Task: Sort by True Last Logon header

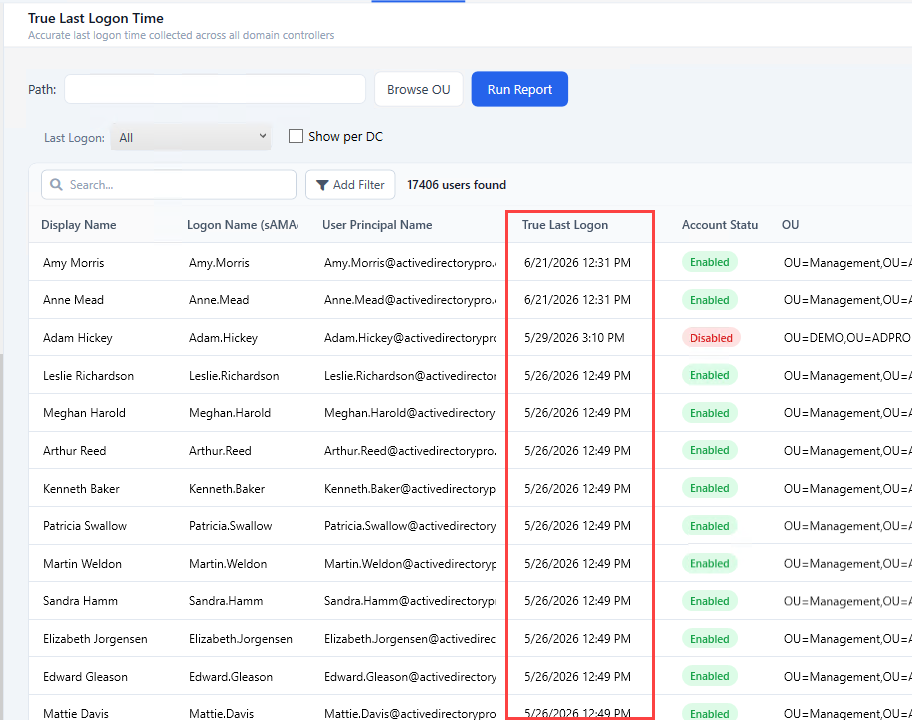Action: [565, 225]
